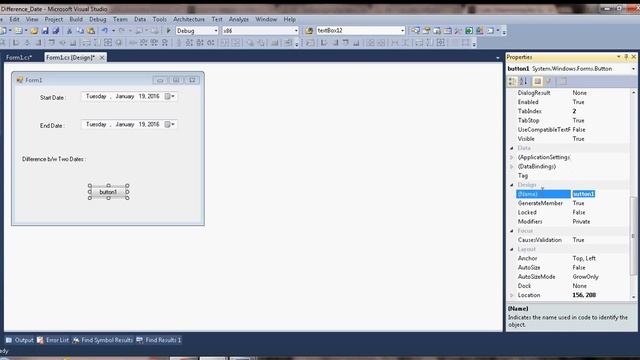Click the green Start Page toolbar icon
Viewport: 640px width, 360px height.
click(x=469, y=31)
